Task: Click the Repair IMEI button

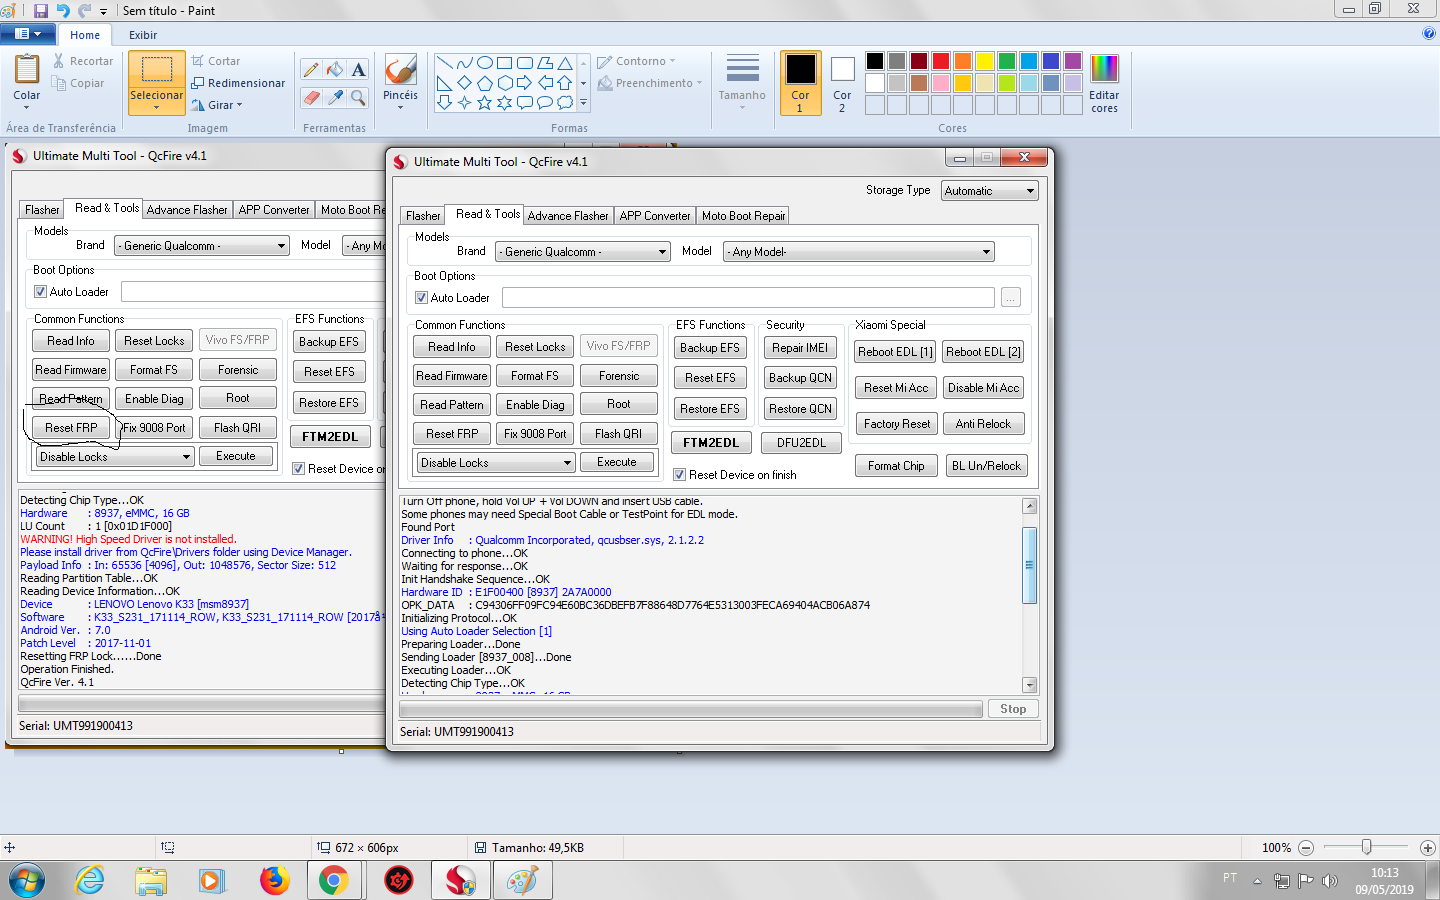Action: coord(800,348)
